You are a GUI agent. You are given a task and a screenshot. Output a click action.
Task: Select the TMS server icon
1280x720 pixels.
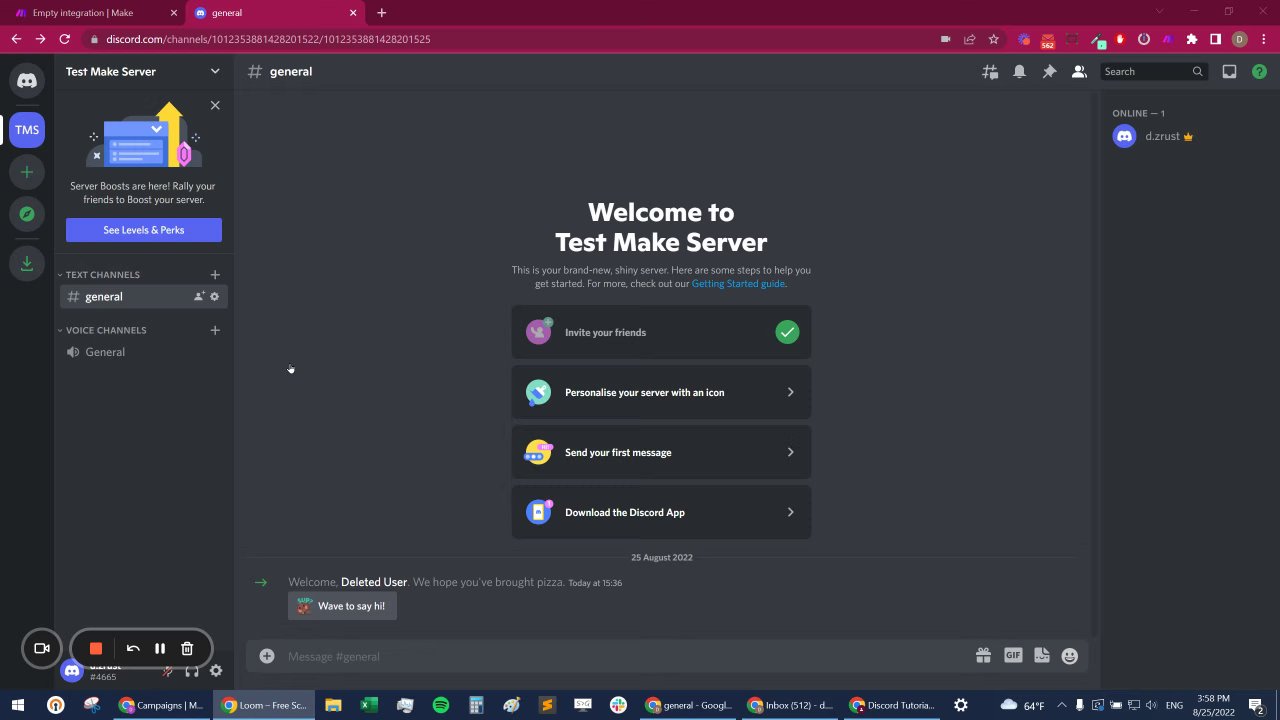point(27,130)
